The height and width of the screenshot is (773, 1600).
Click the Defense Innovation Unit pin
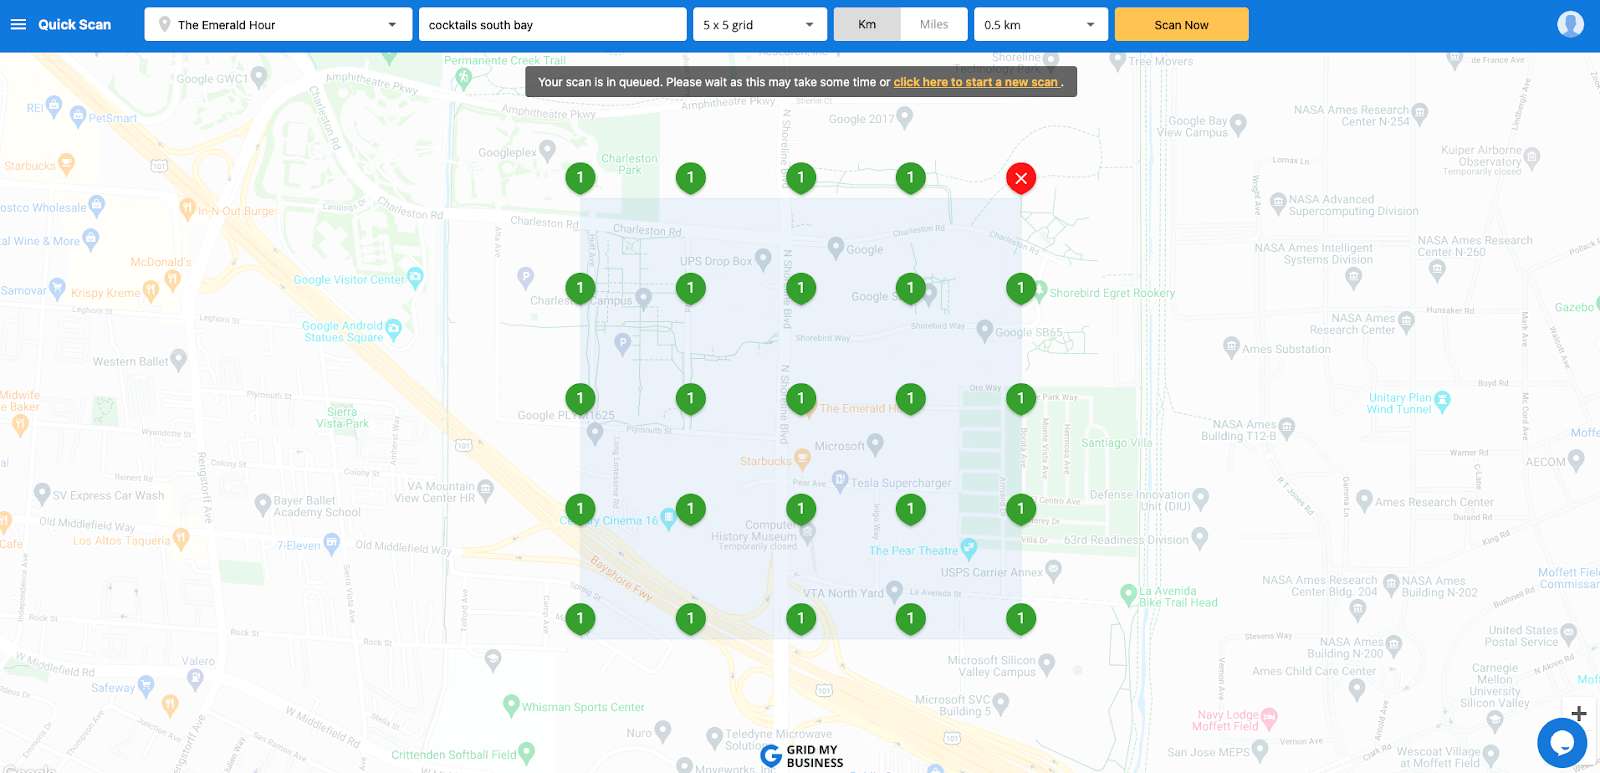tap(1201, 498)
